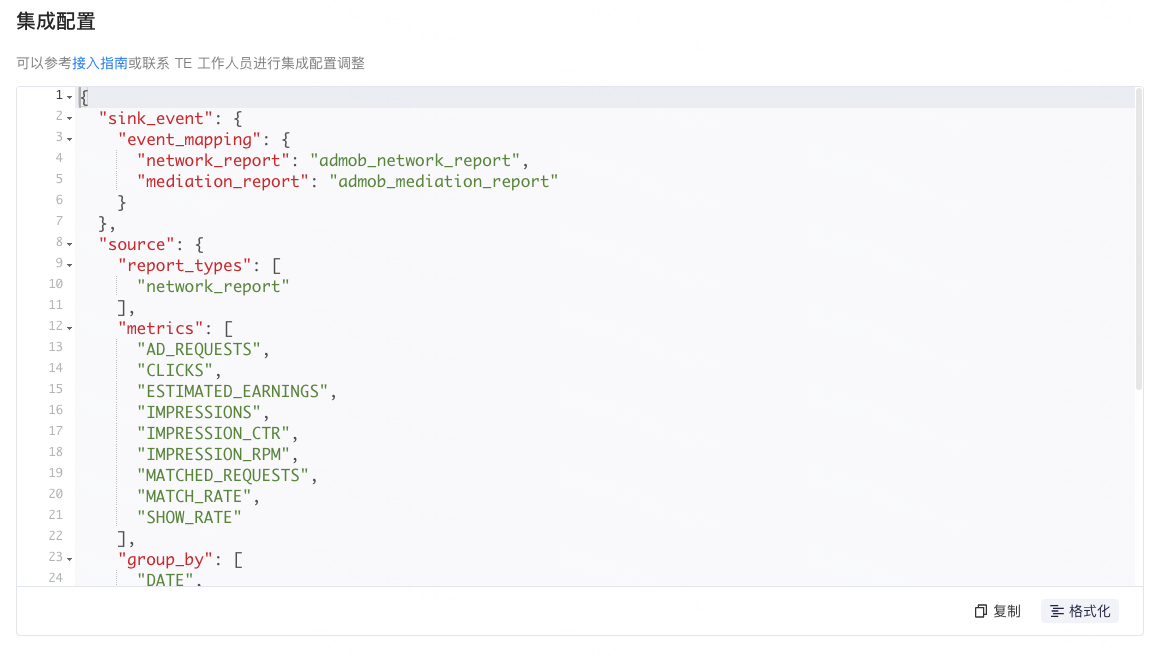Click line number 22 in the gutter
Viewport: 1163px width, 656px height.
[55, 538]
